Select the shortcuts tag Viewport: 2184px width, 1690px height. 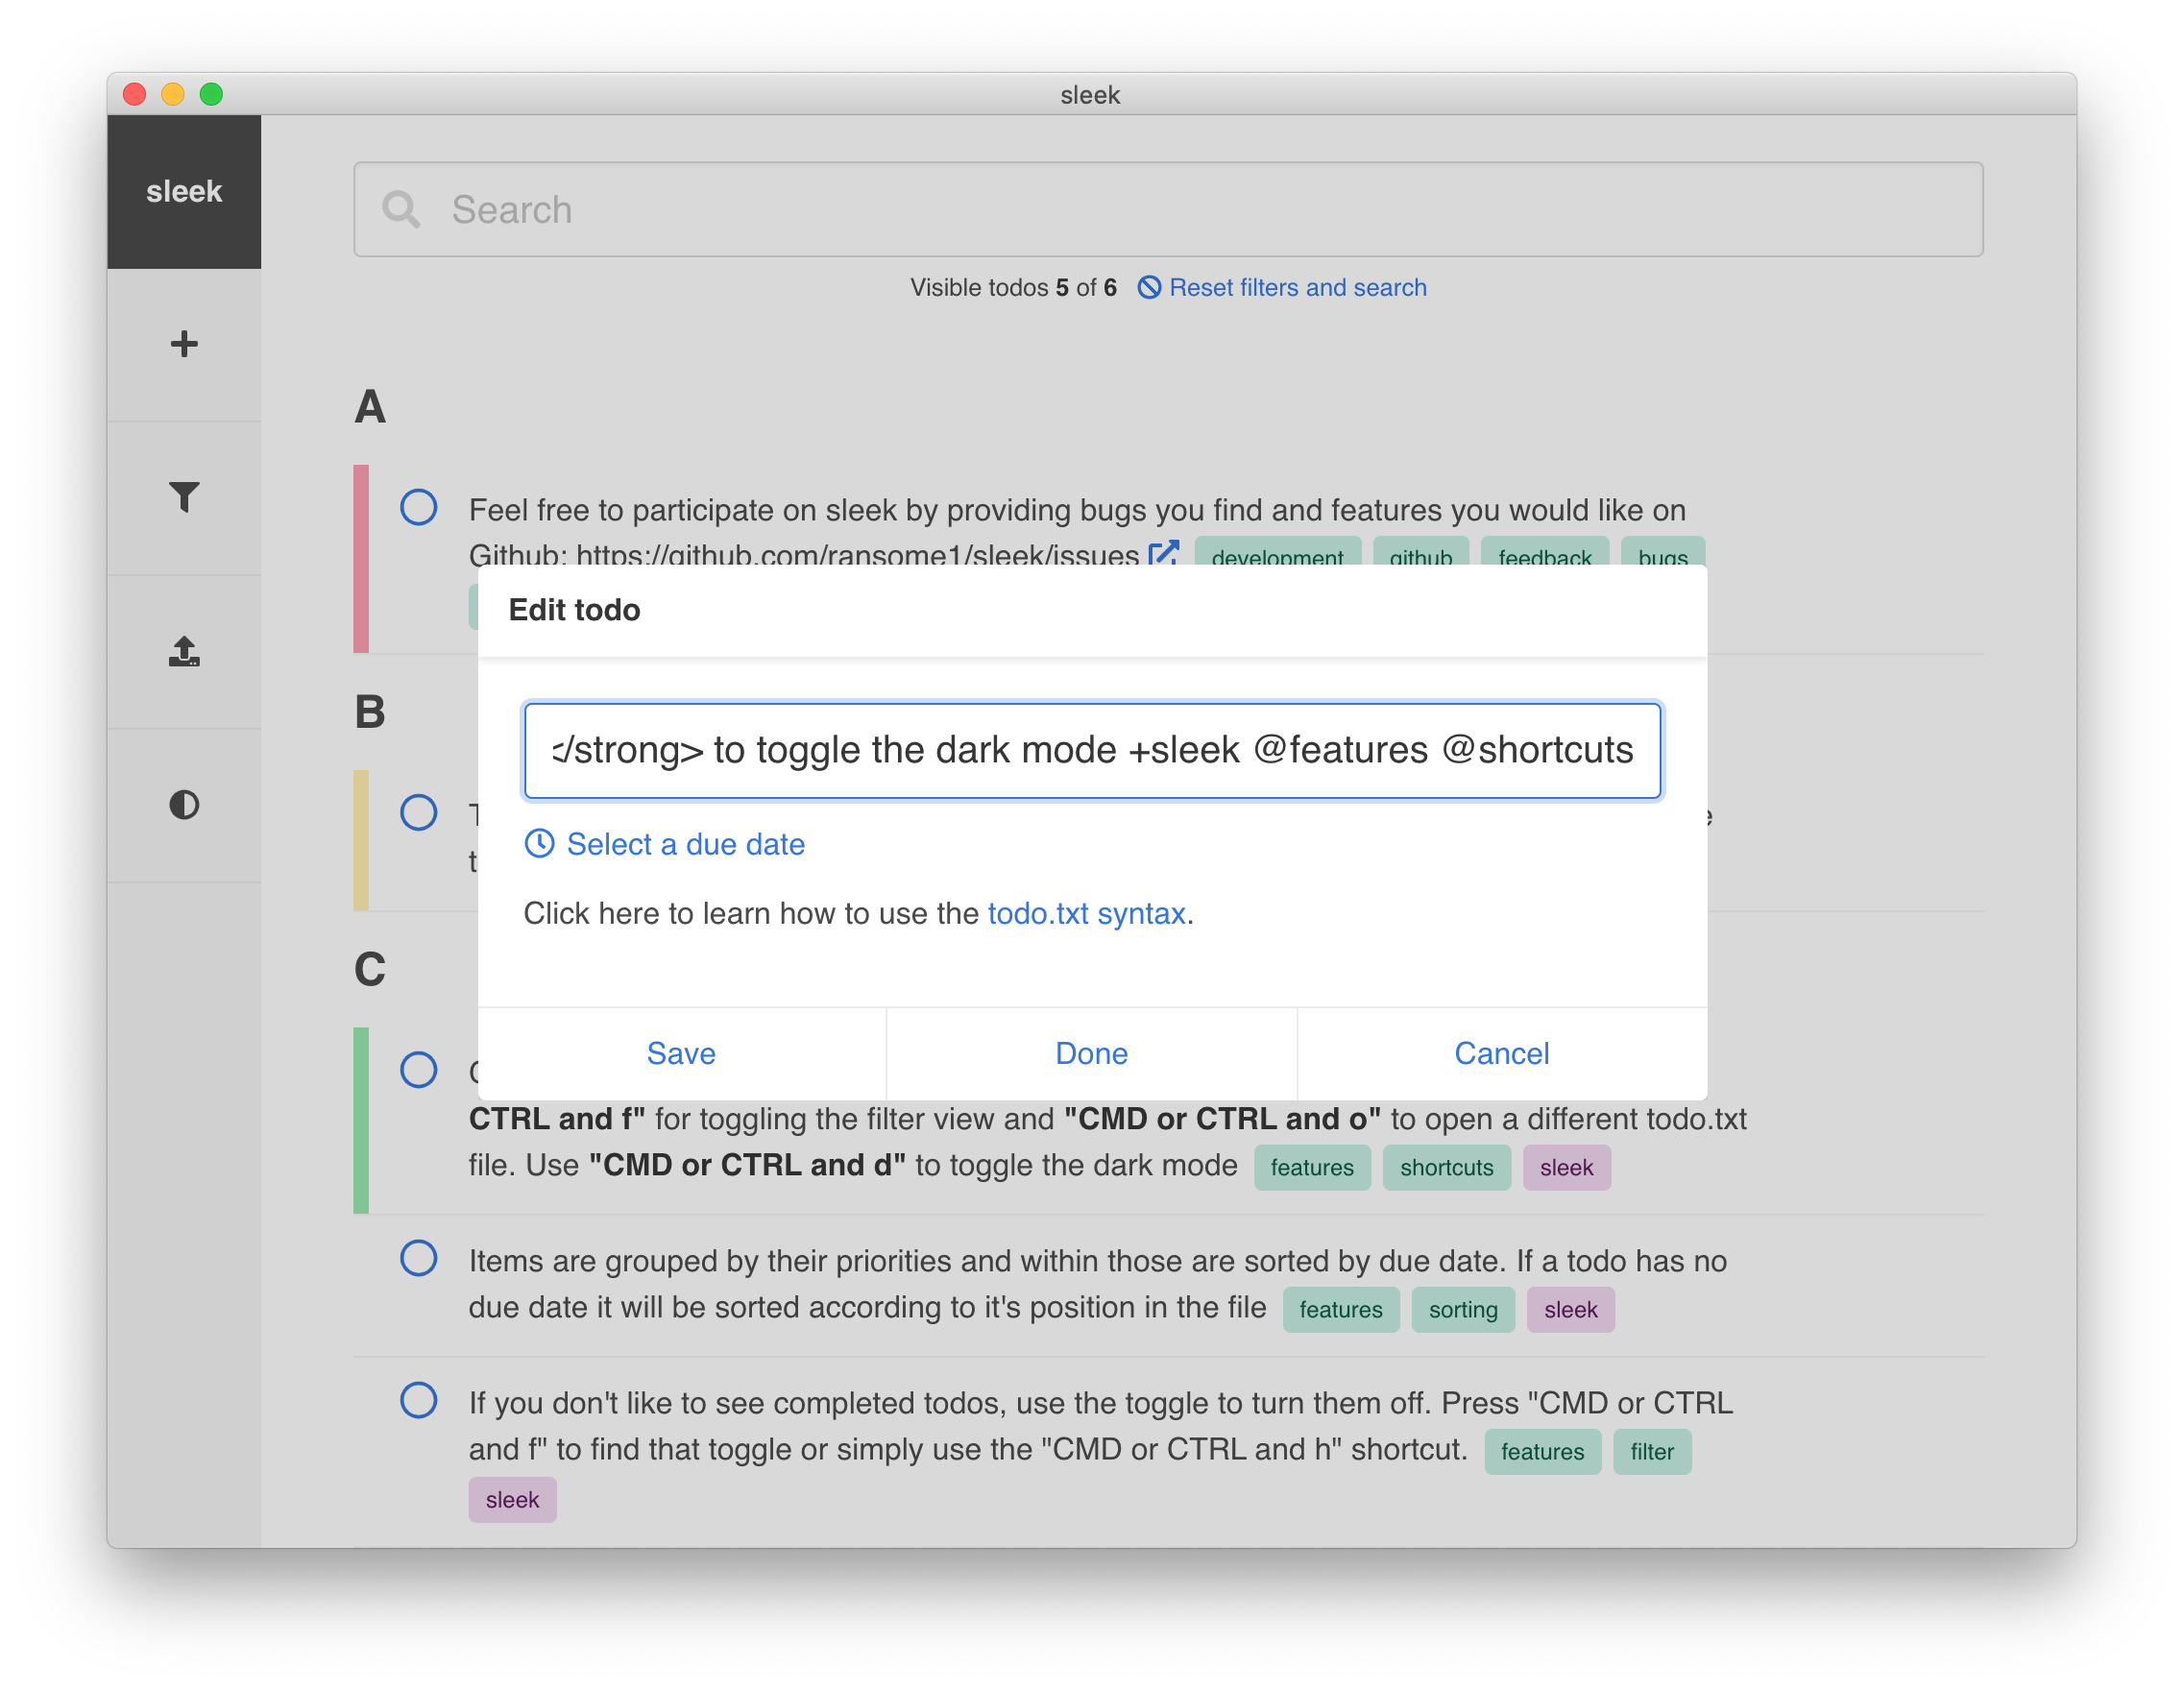tap(1447, 1167)
